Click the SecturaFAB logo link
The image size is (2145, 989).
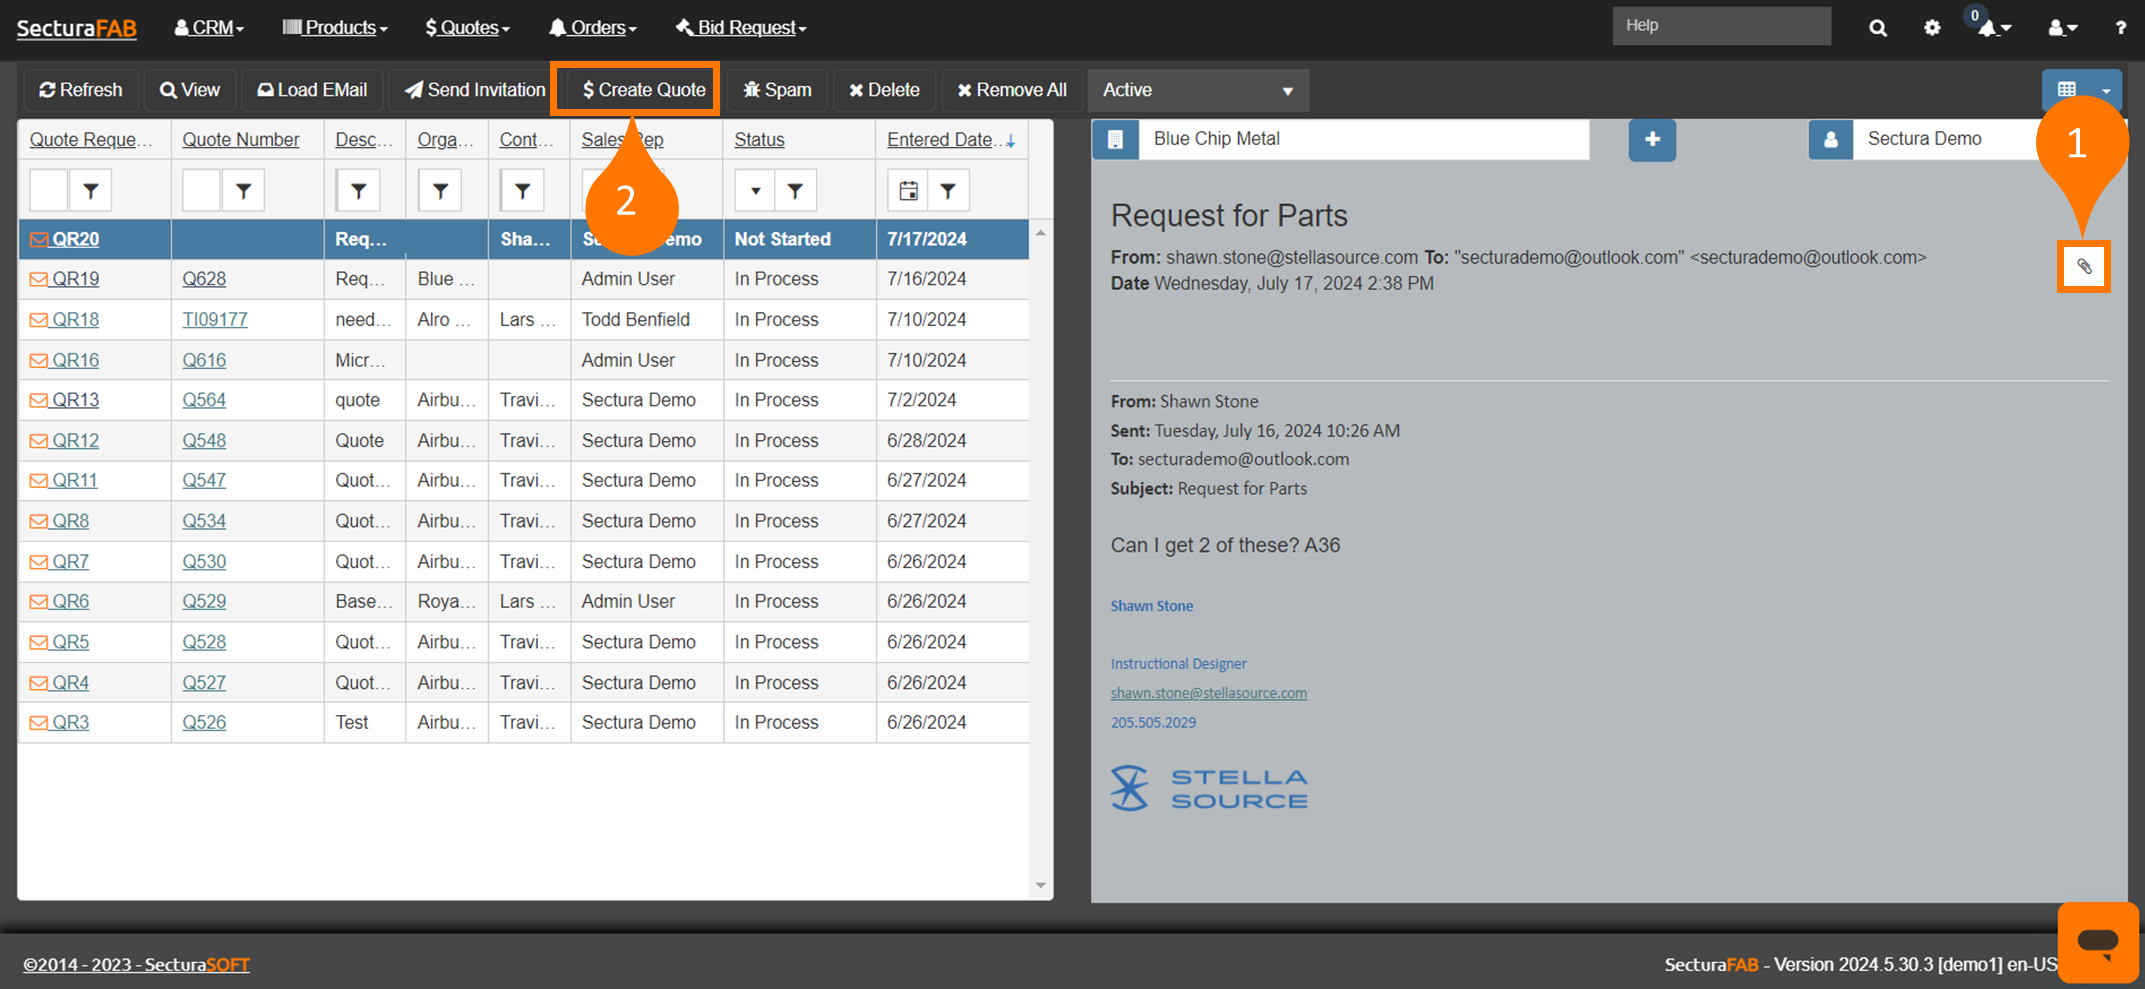click(x=77, y=28)
